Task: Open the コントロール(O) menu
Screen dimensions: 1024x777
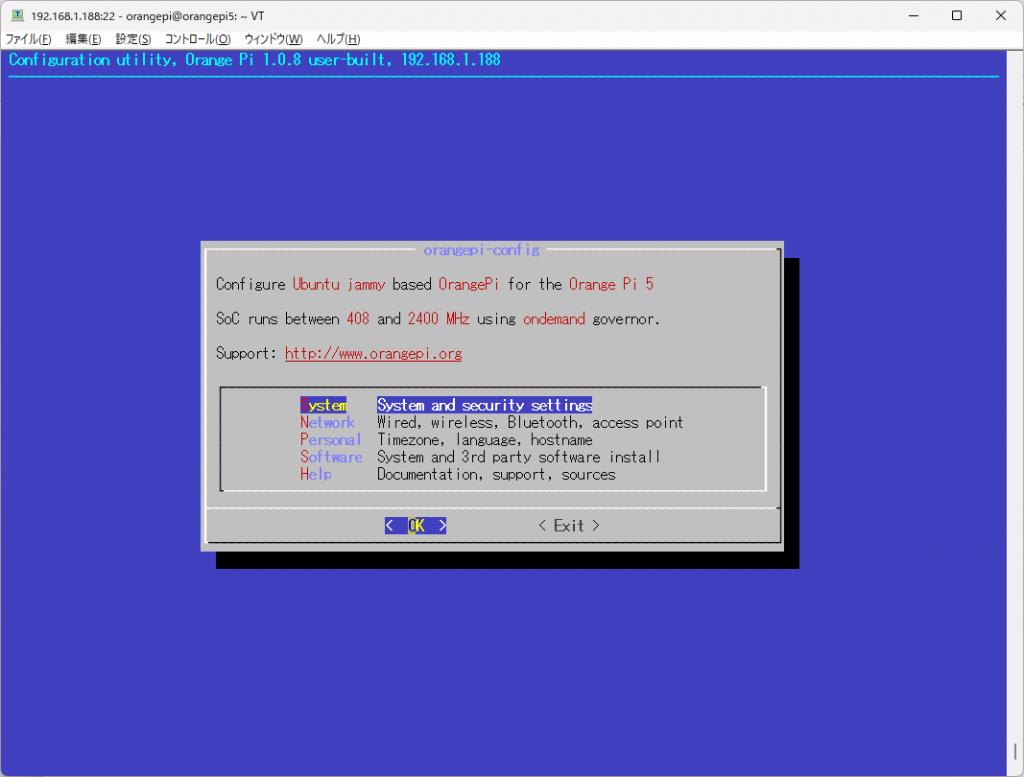Action: tap(197, 39)
